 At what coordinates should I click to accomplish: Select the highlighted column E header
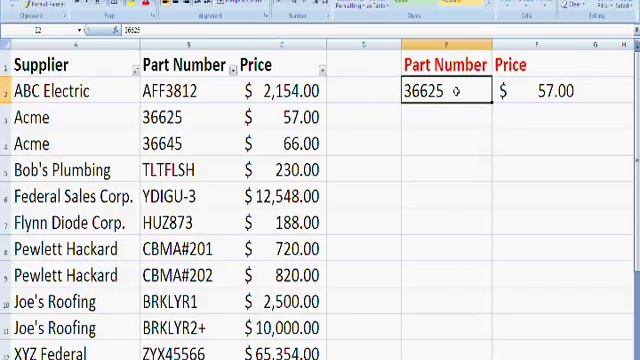(x=447, y=44)
